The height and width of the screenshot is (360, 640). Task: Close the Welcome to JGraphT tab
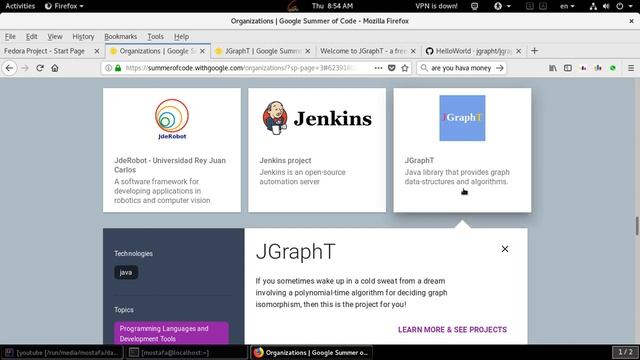pyautogui.click(x=413, y=51)
